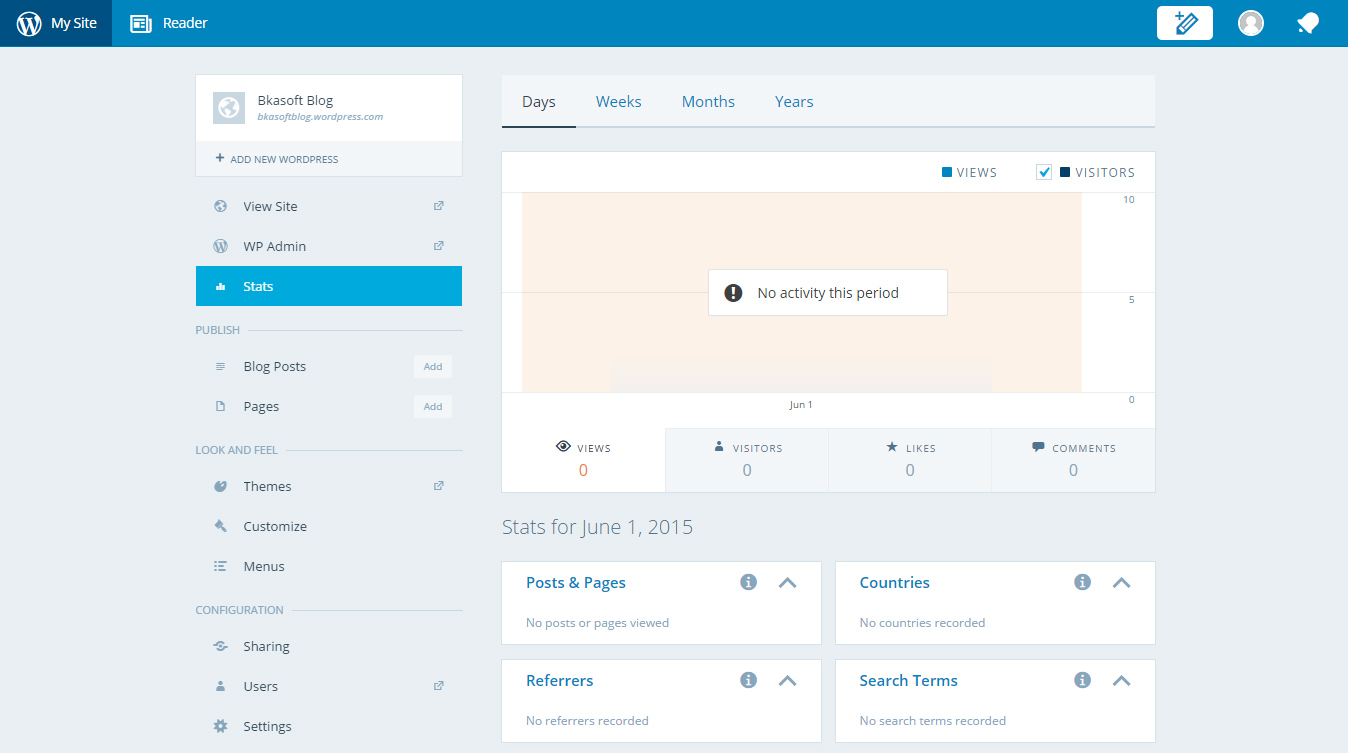
Task: Open Reader in the top bar
Action: (x=169, y=23)
